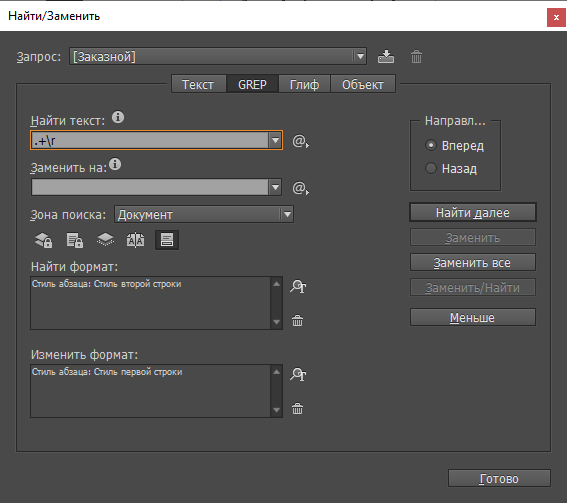Open special characters menu for Найти текст

[300, 141]
